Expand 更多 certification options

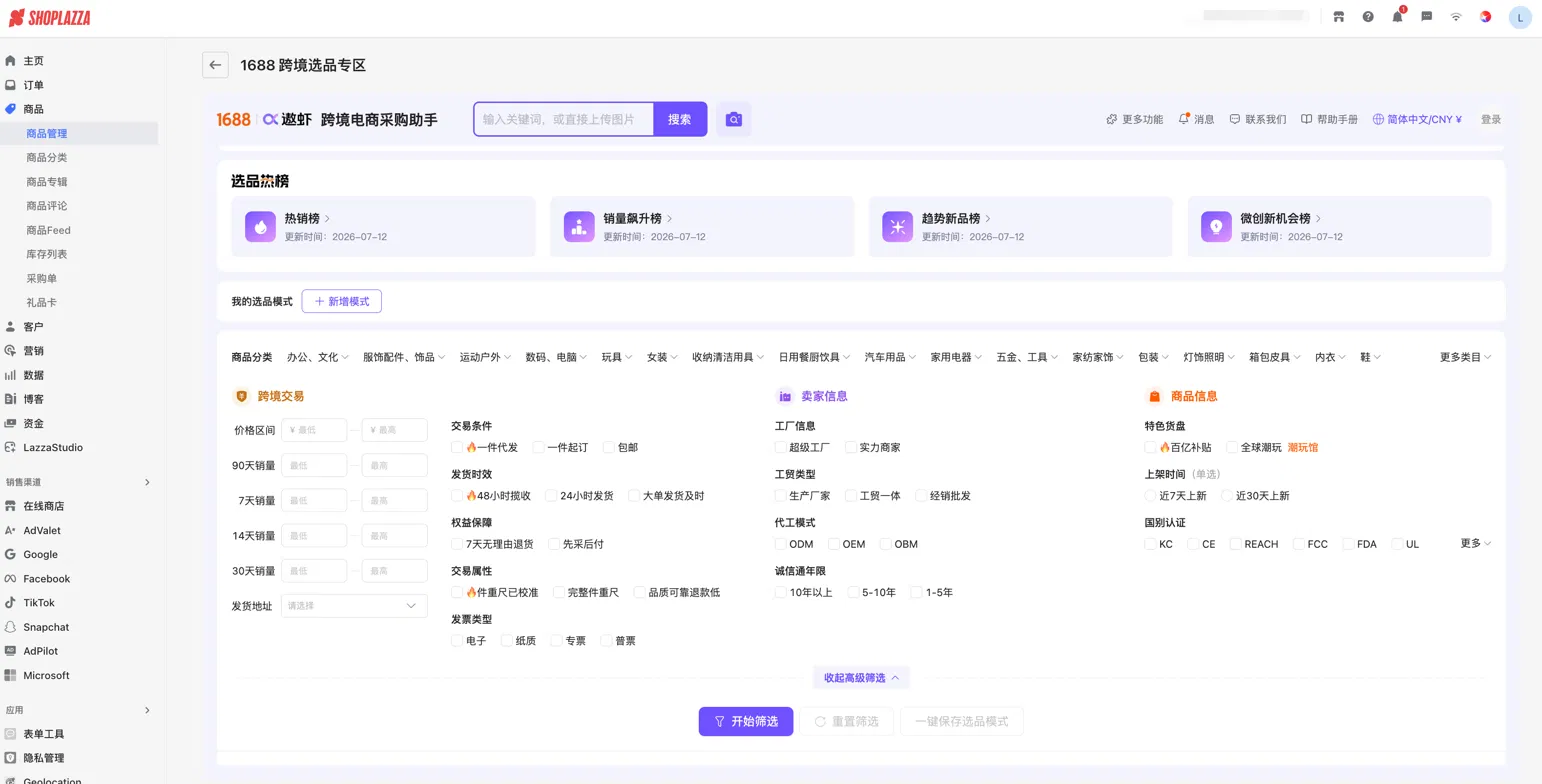1476,543
